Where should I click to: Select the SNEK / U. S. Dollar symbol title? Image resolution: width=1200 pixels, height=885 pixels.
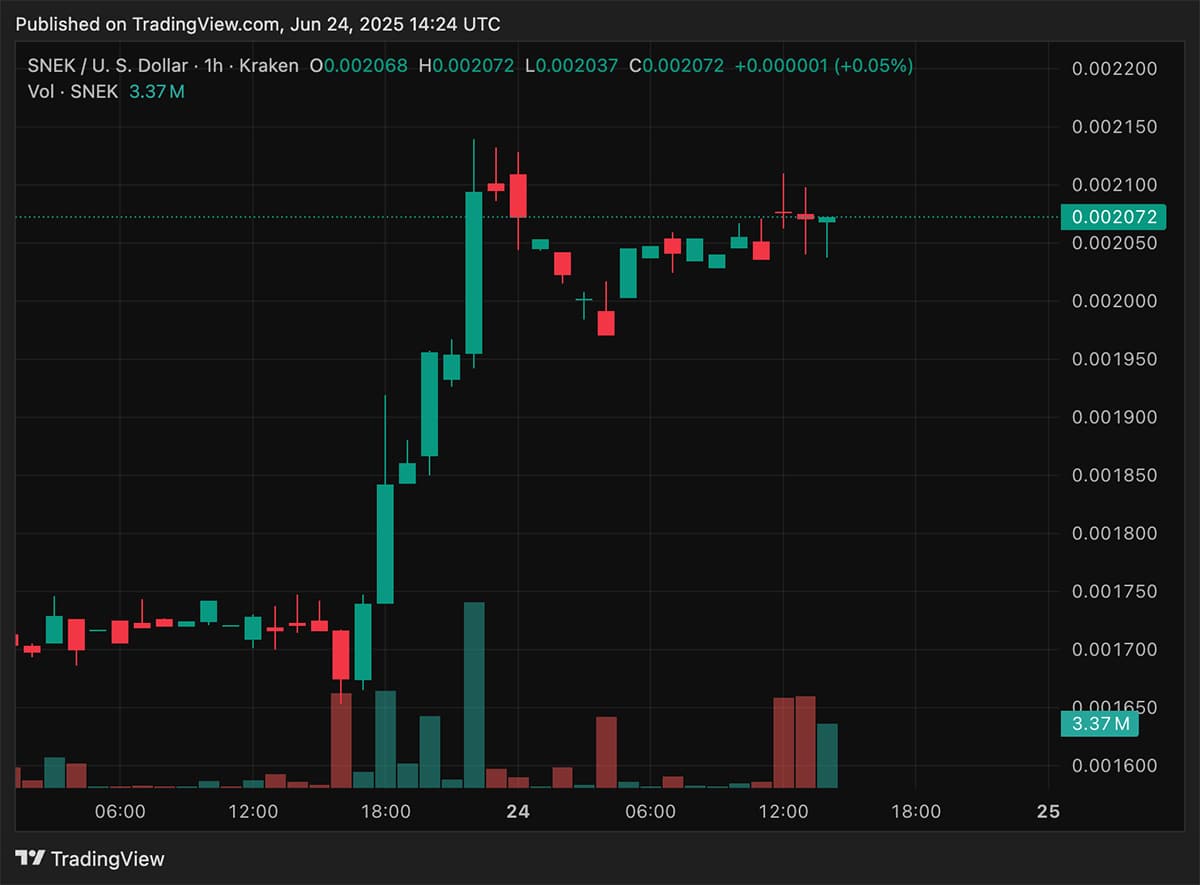tap(107, 66)
